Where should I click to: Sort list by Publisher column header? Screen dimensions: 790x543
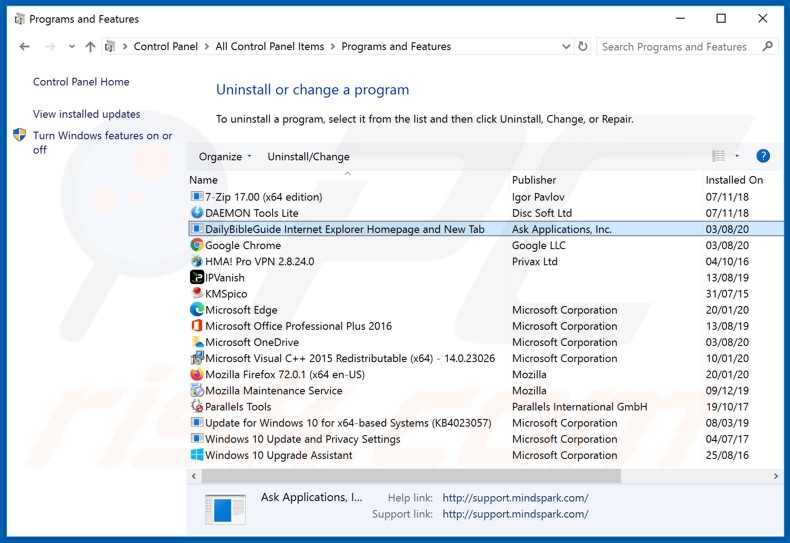pyautogui.click(x=534, y=180)
